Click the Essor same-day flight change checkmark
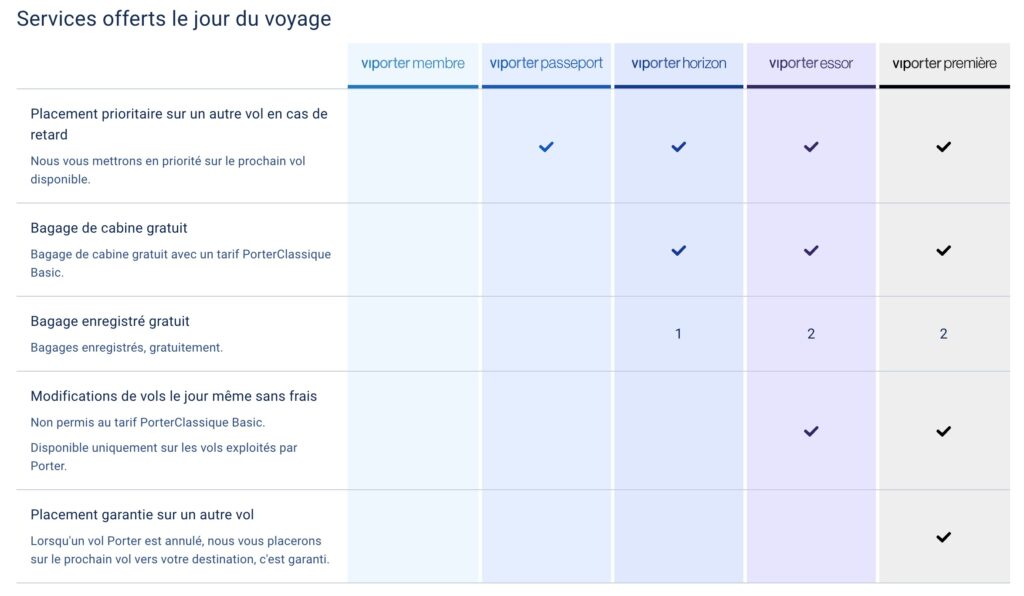Screen dimensions: 1024x596 coord(811,432)
